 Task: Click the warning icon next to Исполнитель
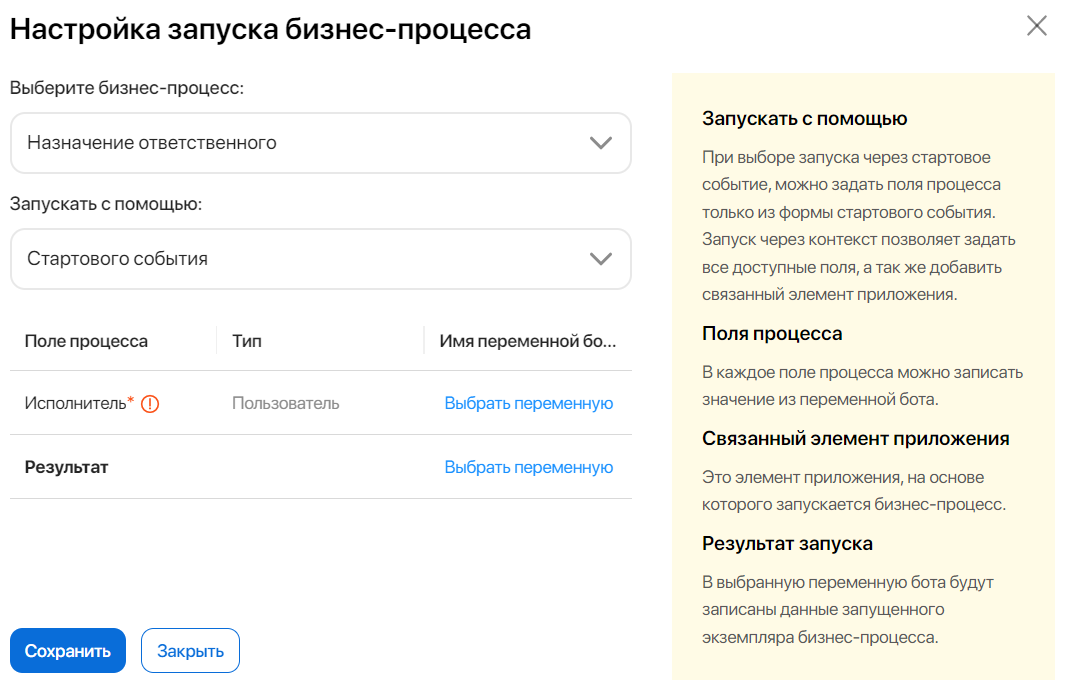point(150,404)
